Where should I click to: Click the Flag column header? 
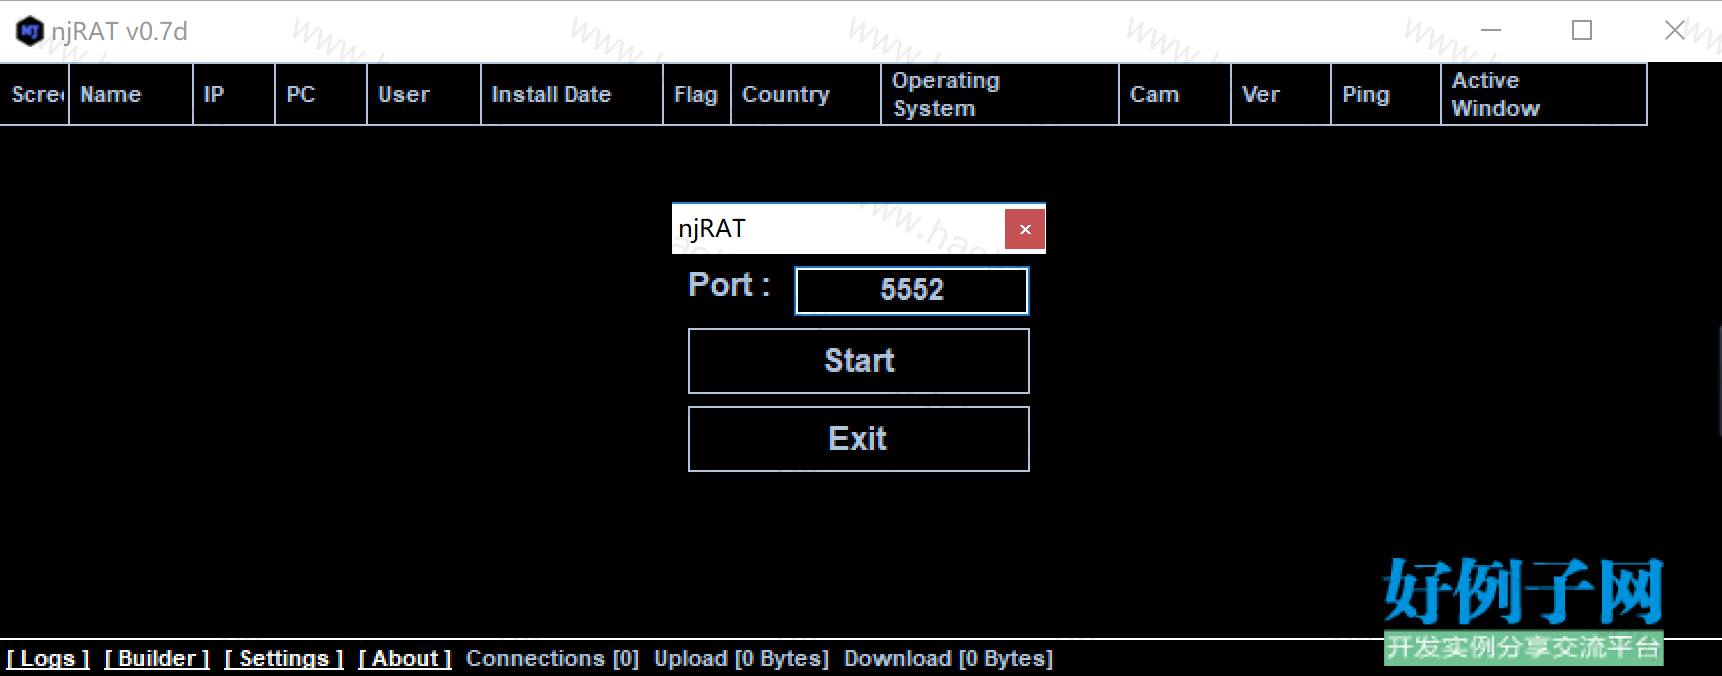(697, 94)
